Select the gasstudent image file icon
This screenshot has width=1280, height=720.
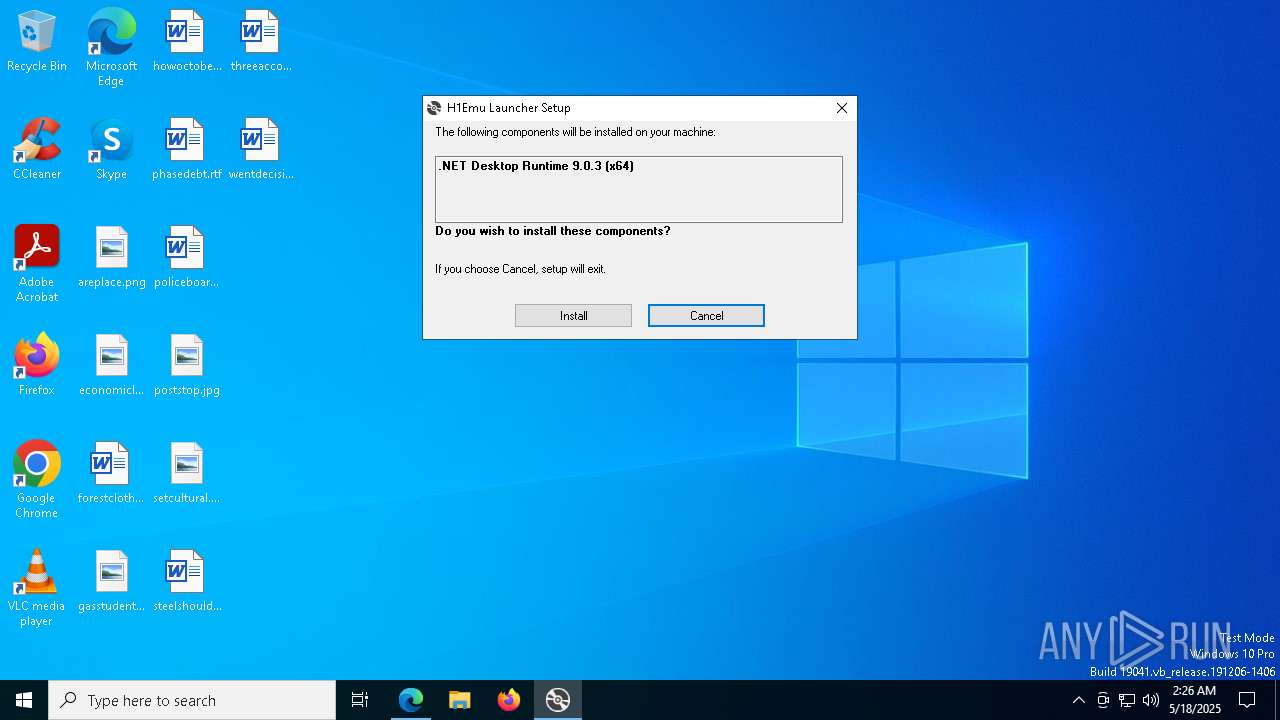click(x=111, y=582)
